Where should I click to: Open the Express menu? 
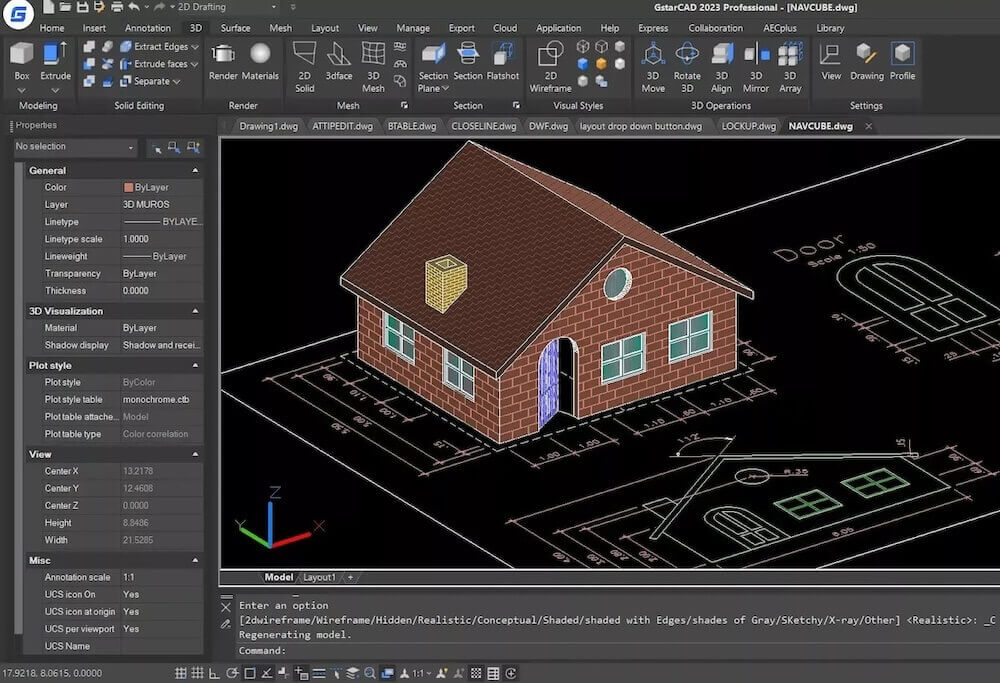(x=653, y=28)
